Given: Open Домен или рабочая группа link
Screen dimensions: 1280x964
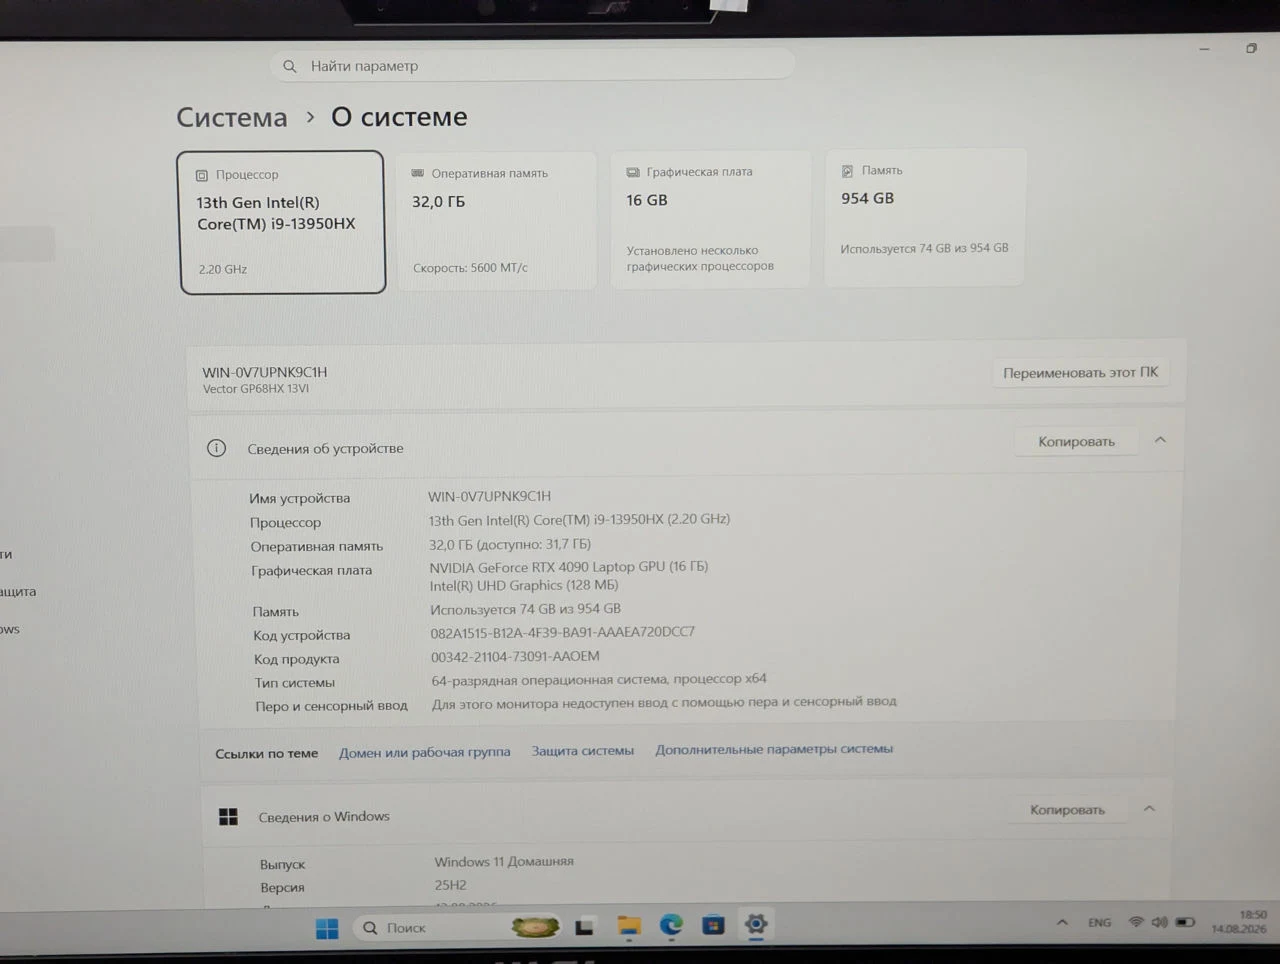Looking at the screenshot, I should [x=424, y=752].
